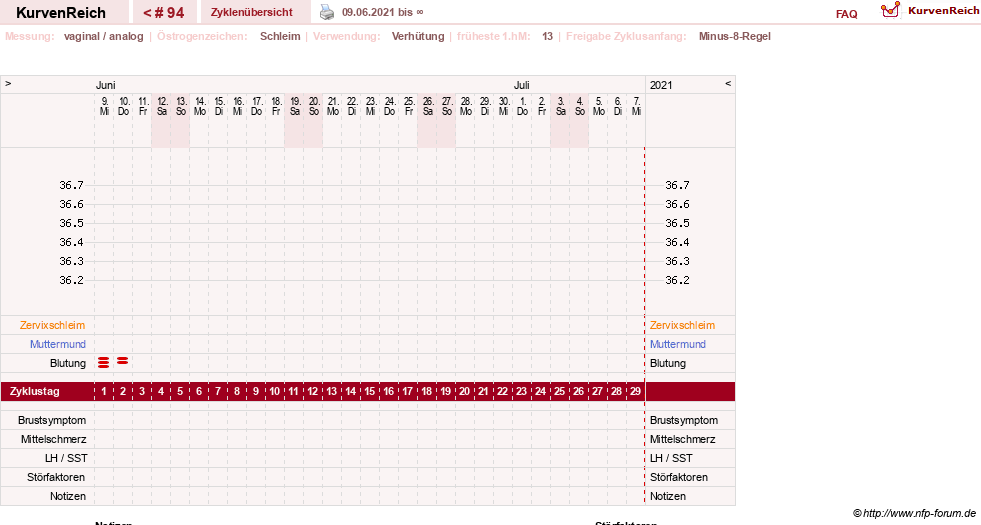Screen dimensions: 981x525
Task: Click the Juli month label
Action: pyautogui.click(x=522, y=85)
